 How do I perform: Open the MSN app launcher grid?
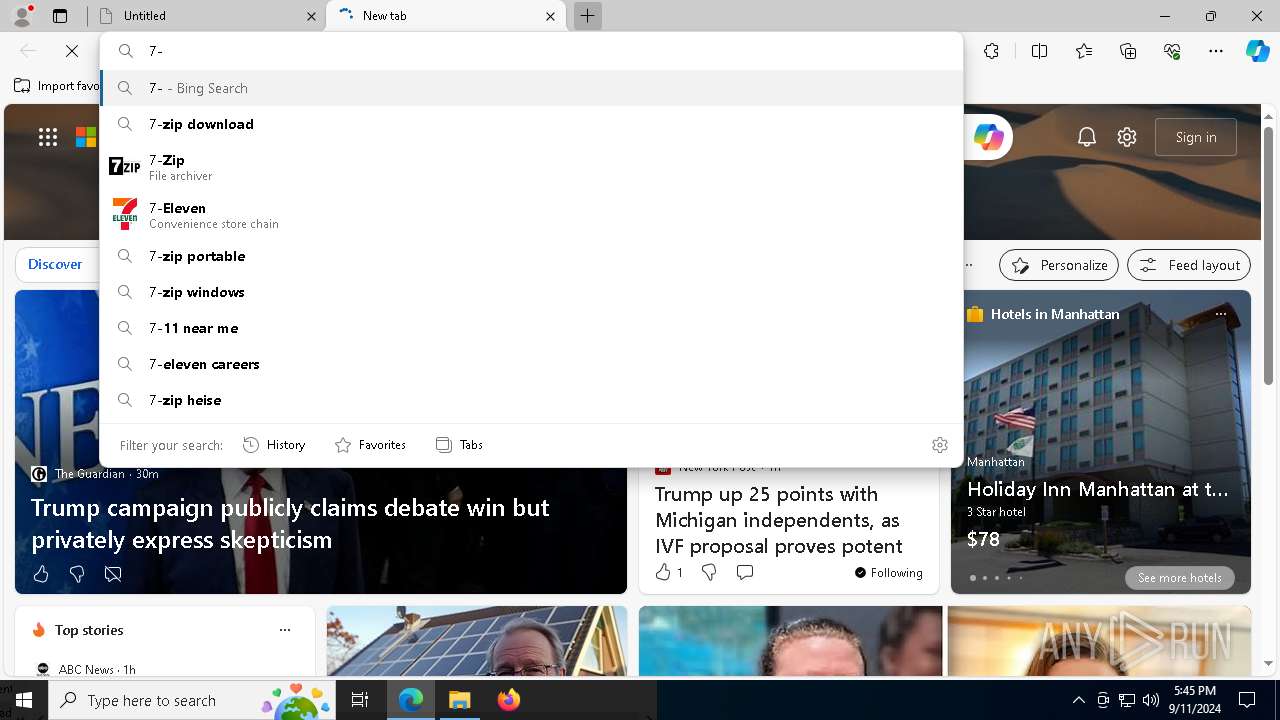click(48, 137)
